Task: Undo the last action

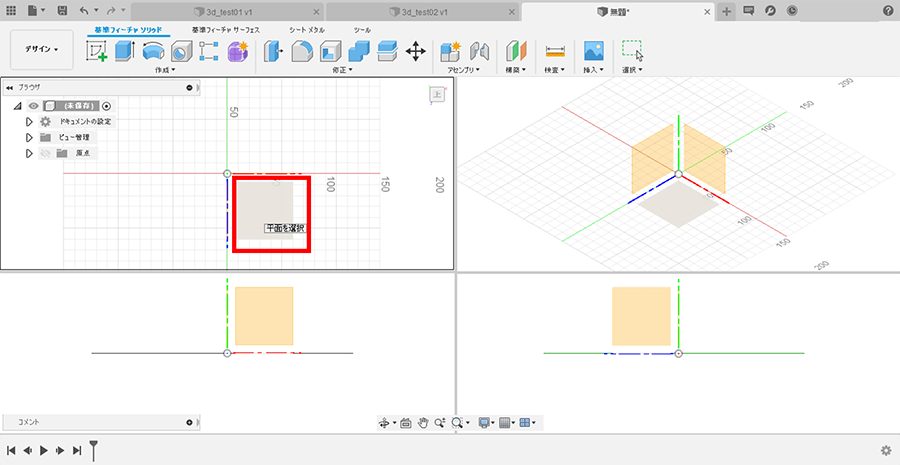Action: point(84,11)
